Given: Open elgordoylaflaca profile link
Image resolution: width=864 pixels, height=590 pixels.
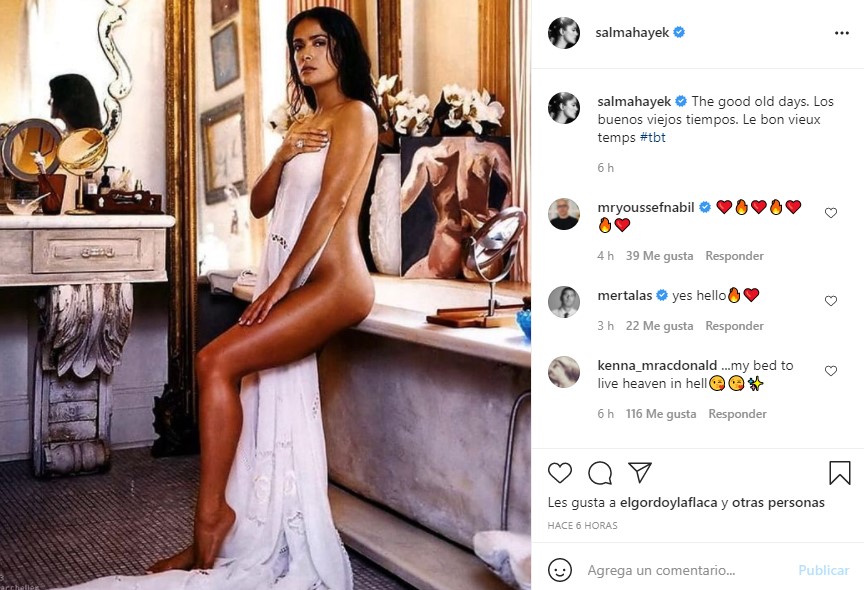Looking at the screenshot, I should coord(668,502).
